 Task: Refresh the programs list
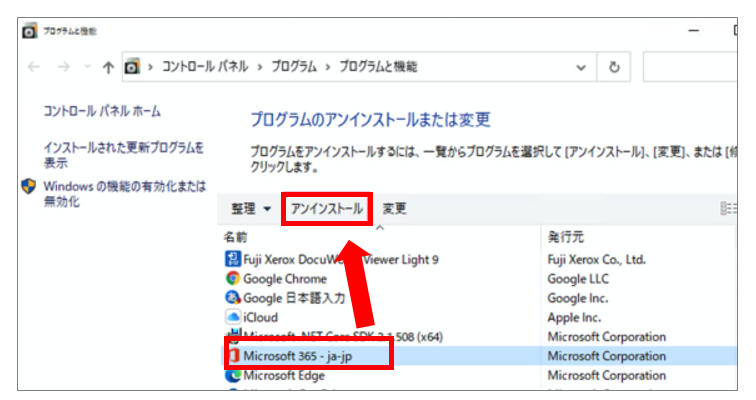[x=614, y=67]
